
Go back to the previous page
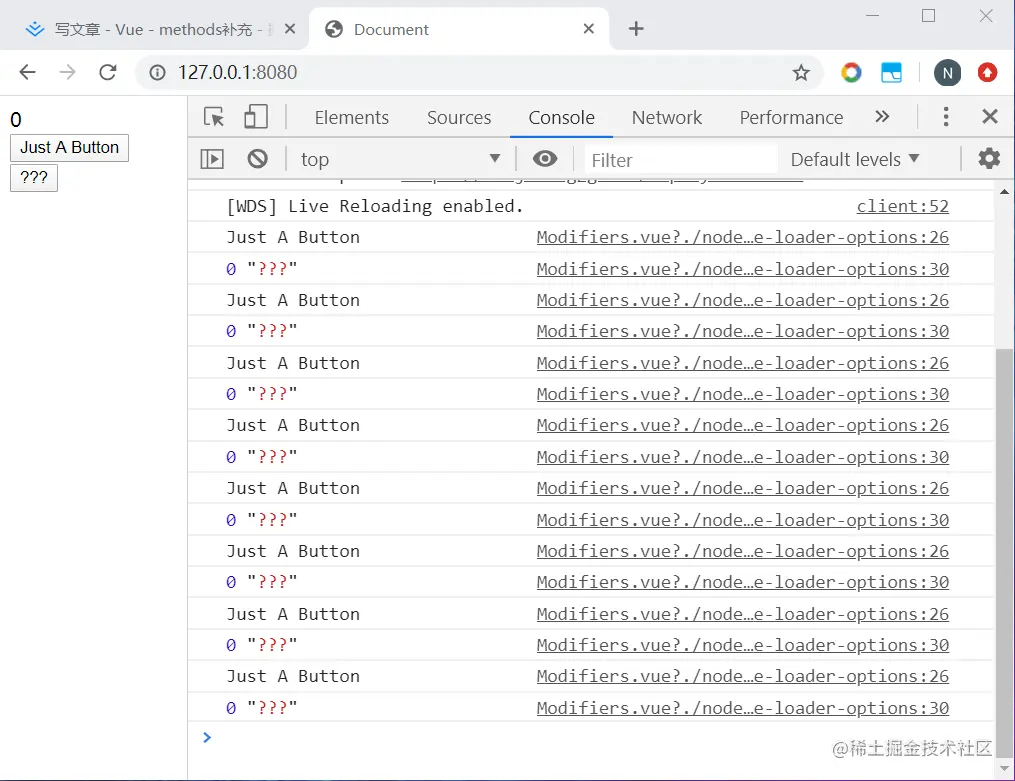(27, 72)
